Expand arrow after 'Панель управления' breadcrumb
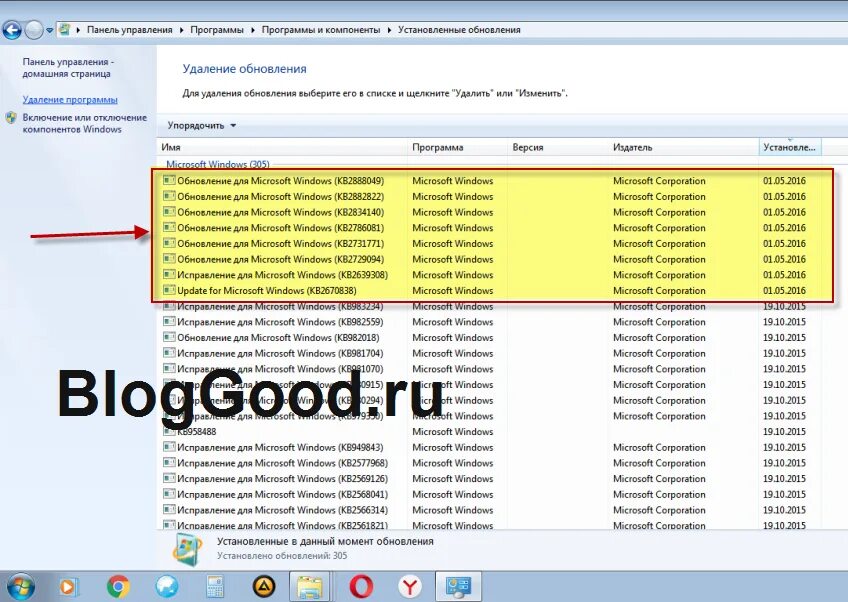Screen dimensions: 848x602 click(x=182, y=30)
